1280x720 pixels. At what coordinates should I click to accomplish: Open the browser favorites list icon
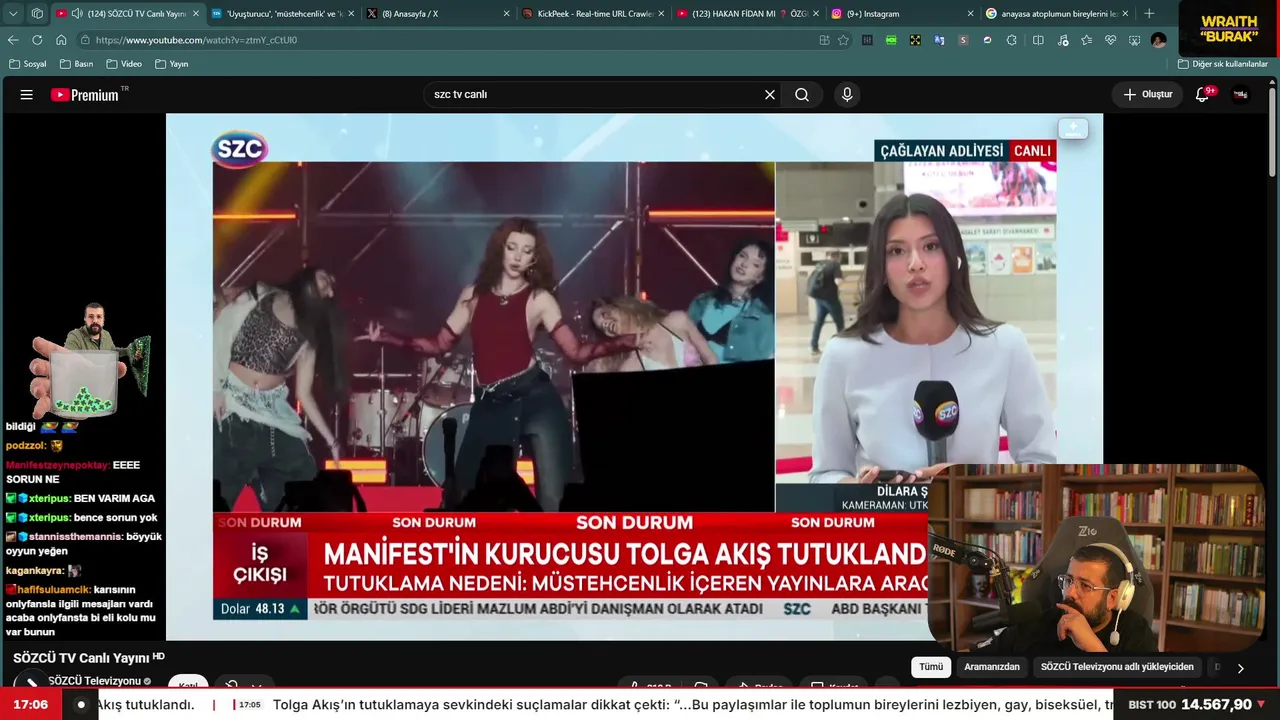tap(1086, 40)
